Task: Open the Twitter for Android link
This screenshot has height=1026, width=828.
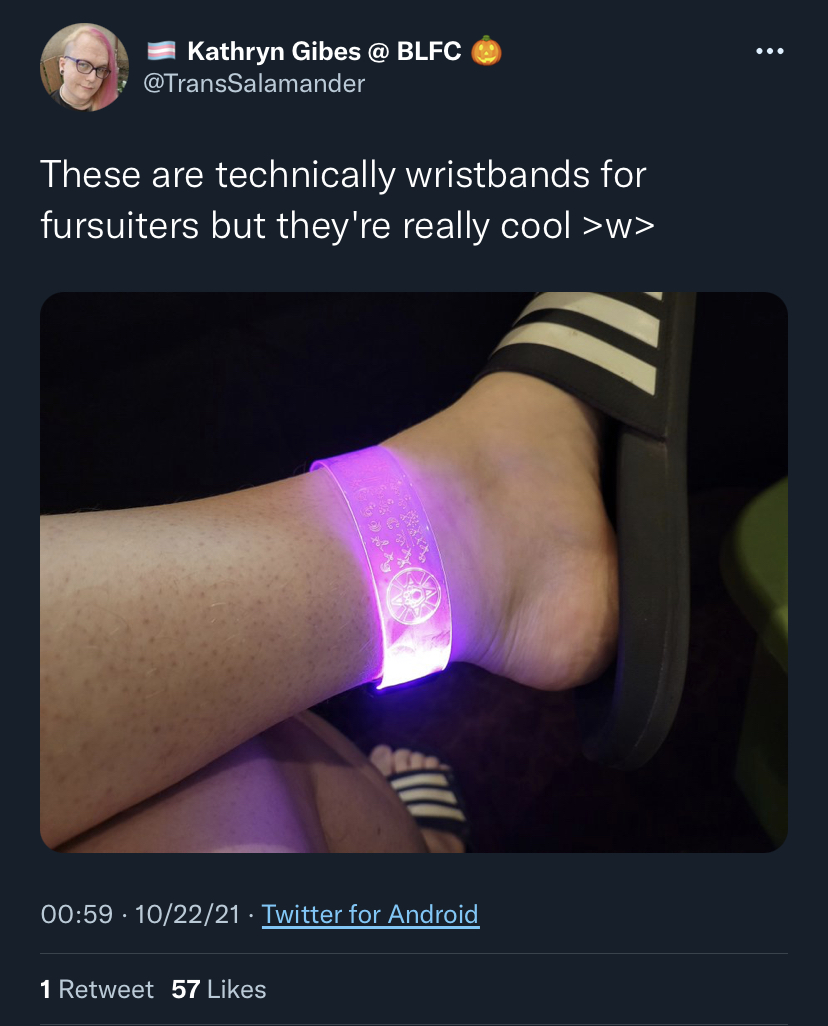Action: 370,914
